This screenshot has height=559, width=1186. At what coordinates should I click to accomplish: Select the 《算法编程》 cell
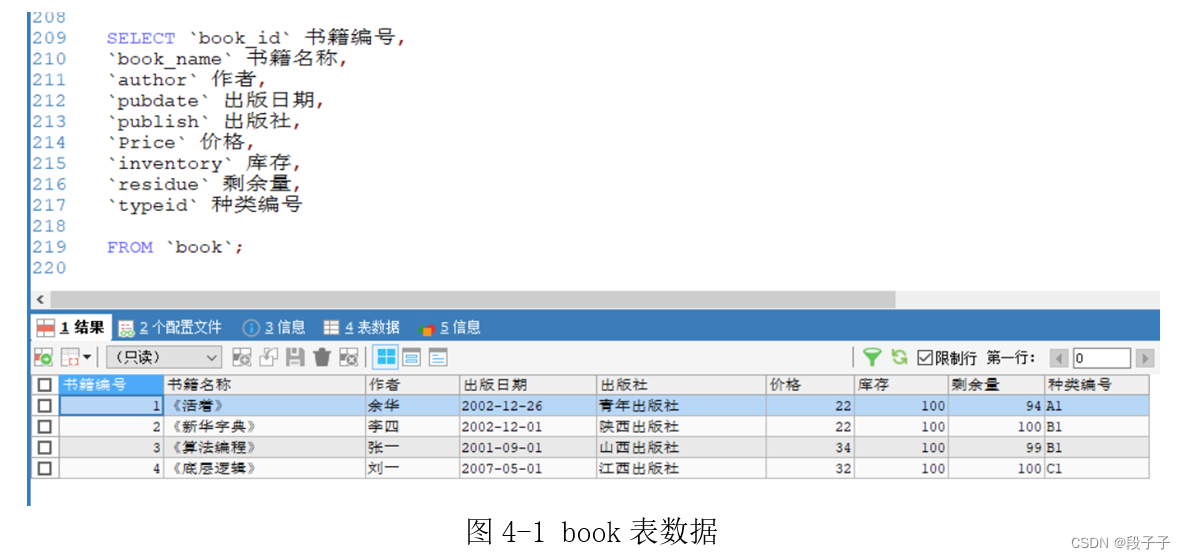[x=265, y=447]
